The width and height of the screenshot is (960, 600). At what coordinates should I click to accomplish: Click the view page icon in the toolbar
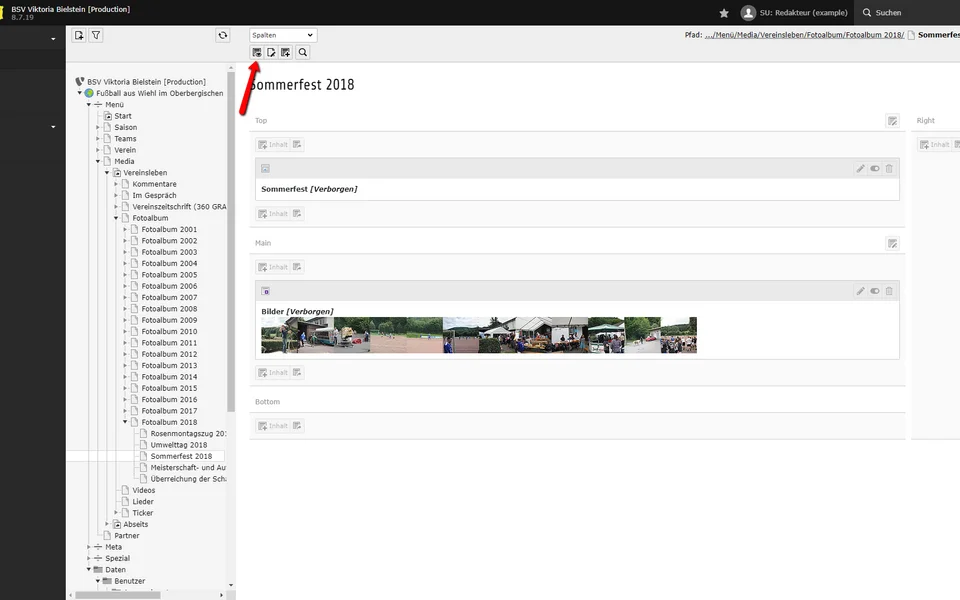tap(257, 52)
